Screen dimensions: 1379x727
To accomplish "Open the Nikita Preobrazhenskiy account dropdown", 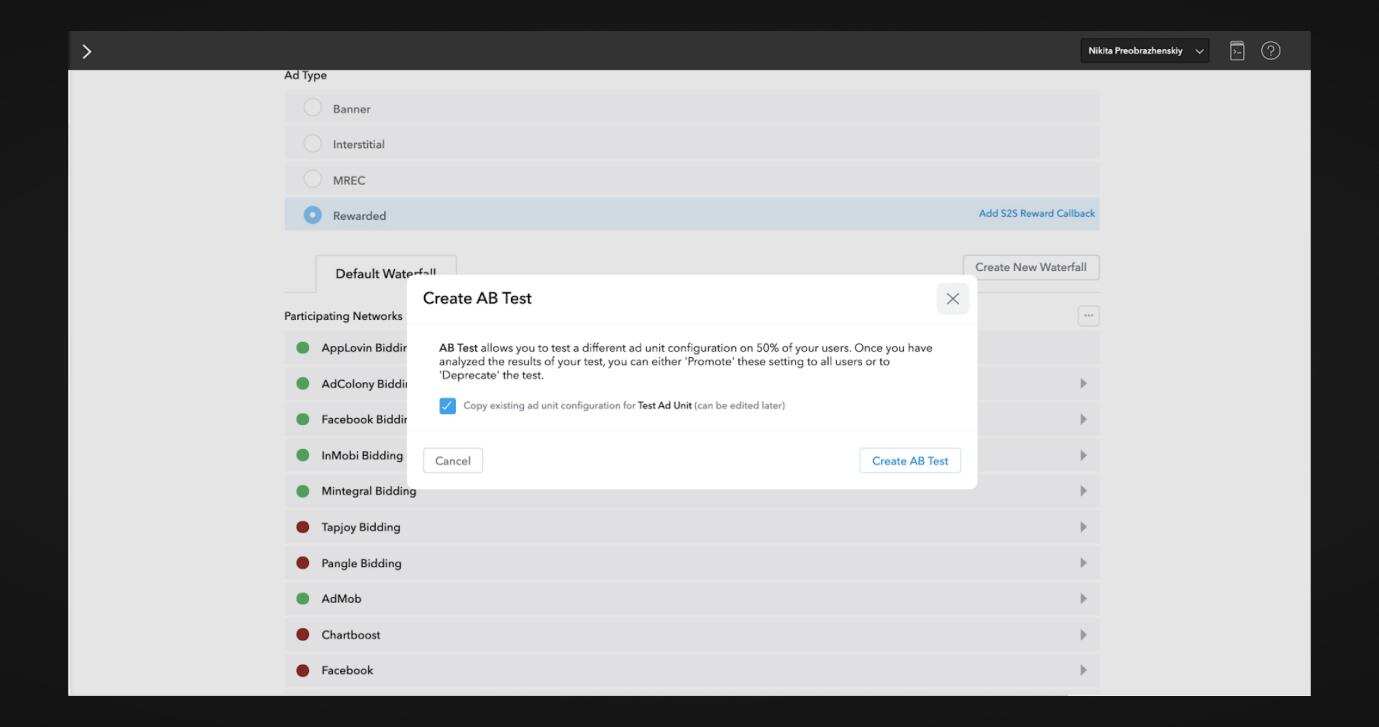I will pyautogui.click(x=1144, y=51).
